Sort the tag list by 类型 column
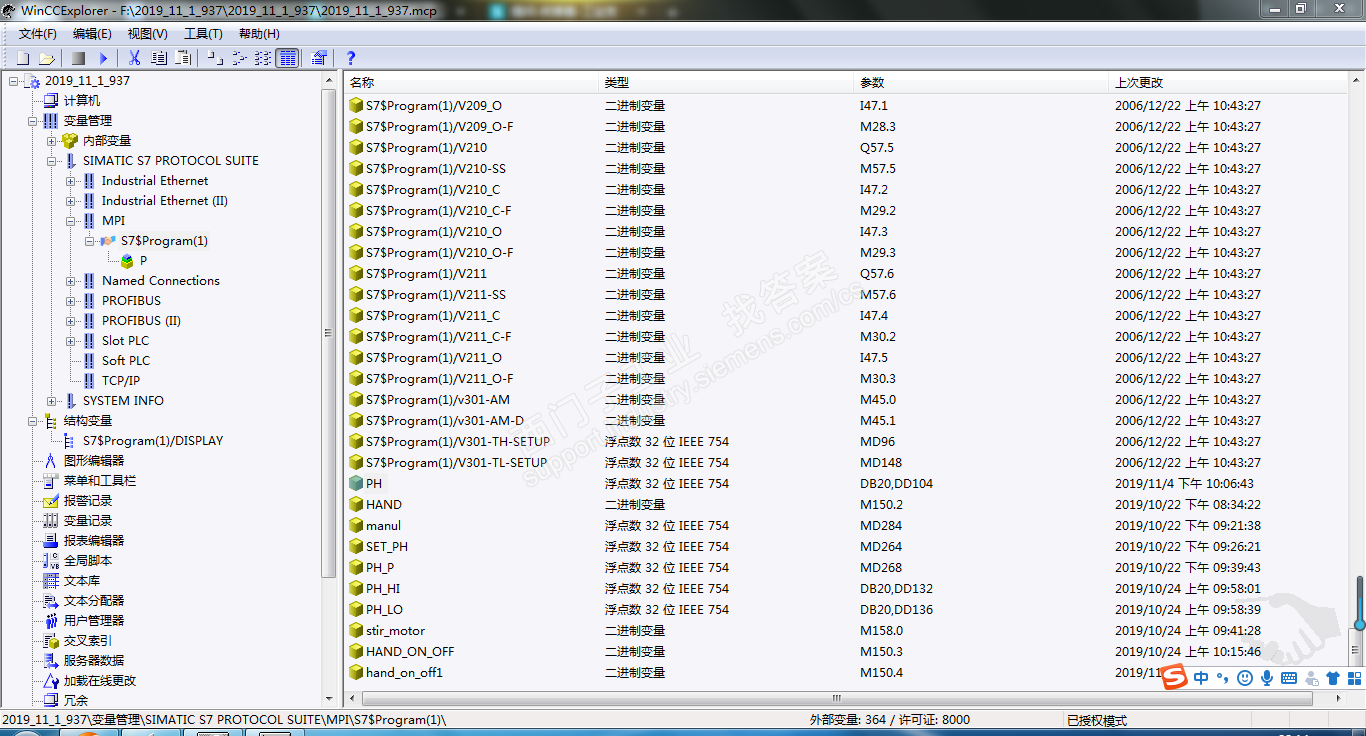This screenshot has height=736, width=1366. pyautogui.click(x=728, y=83)
